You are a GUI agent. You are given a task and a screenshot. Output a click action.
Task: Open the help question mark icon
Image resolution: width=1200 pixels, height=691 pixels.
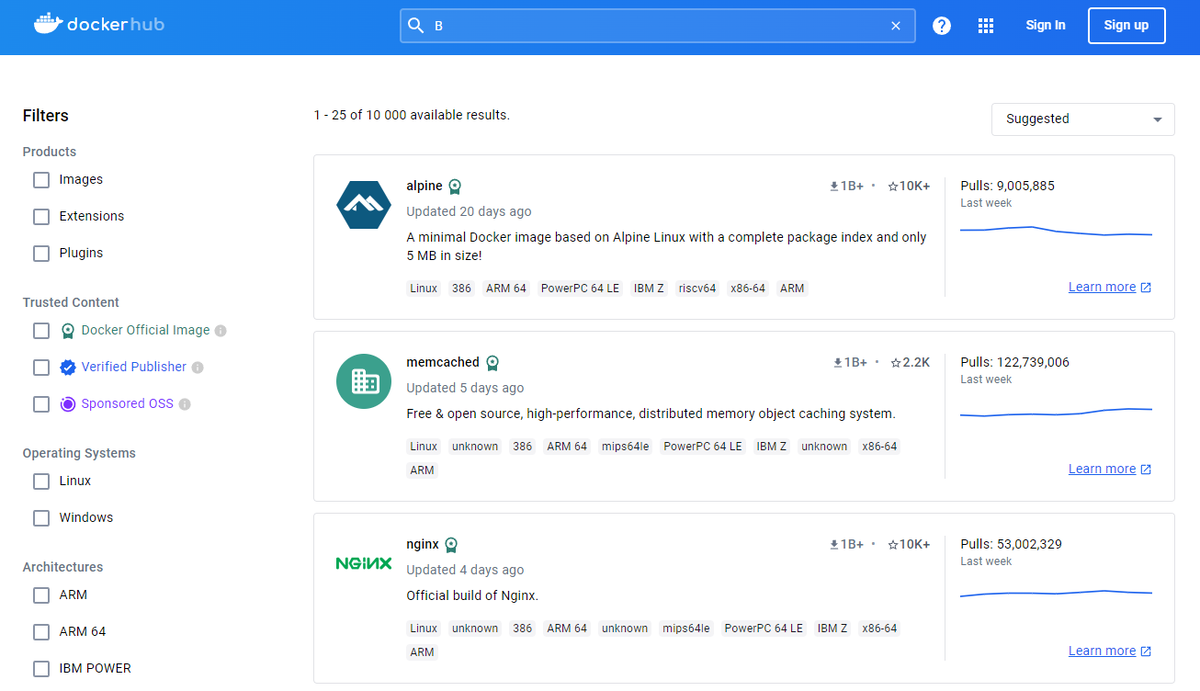pyautogui.click(x=942, y=26)
